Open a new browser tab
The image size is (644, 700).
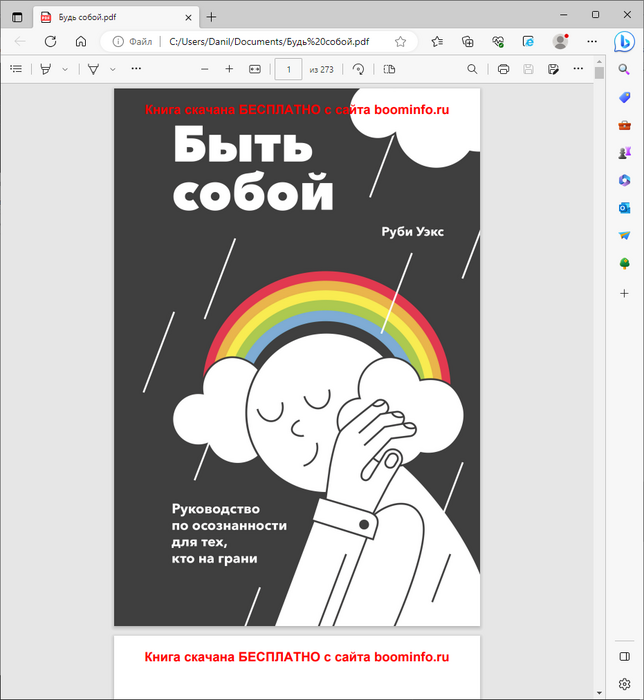(x=211, y=17)
